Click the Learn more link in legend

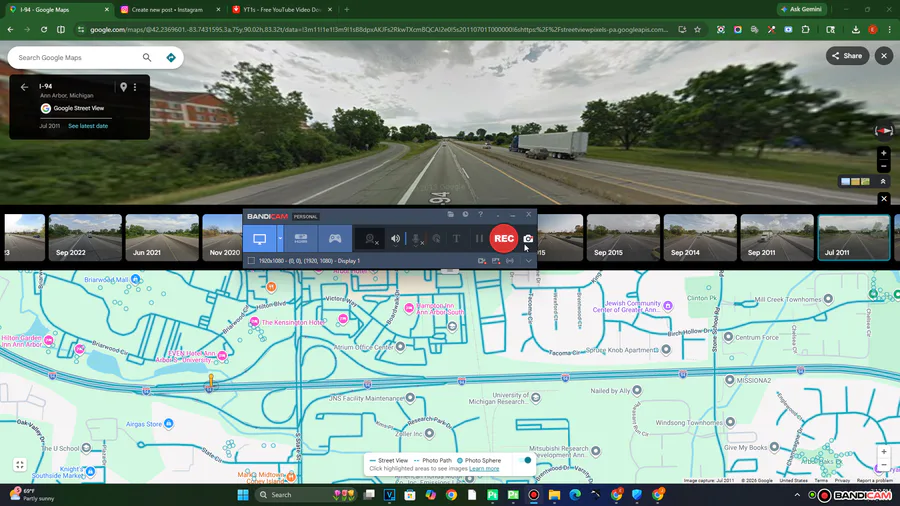pos(484,469)
